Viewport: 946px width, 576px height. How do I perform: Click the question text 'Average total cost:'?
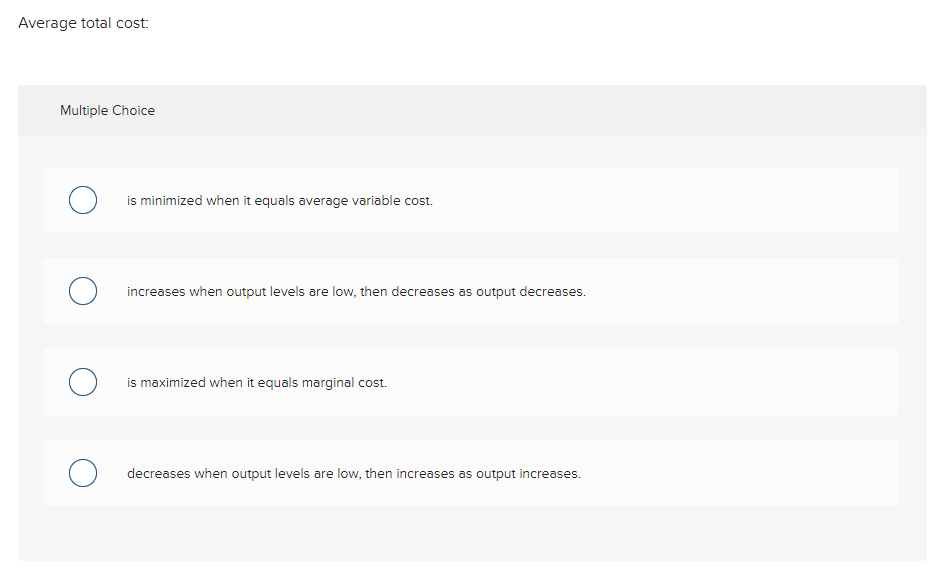[x=83, y=22]
